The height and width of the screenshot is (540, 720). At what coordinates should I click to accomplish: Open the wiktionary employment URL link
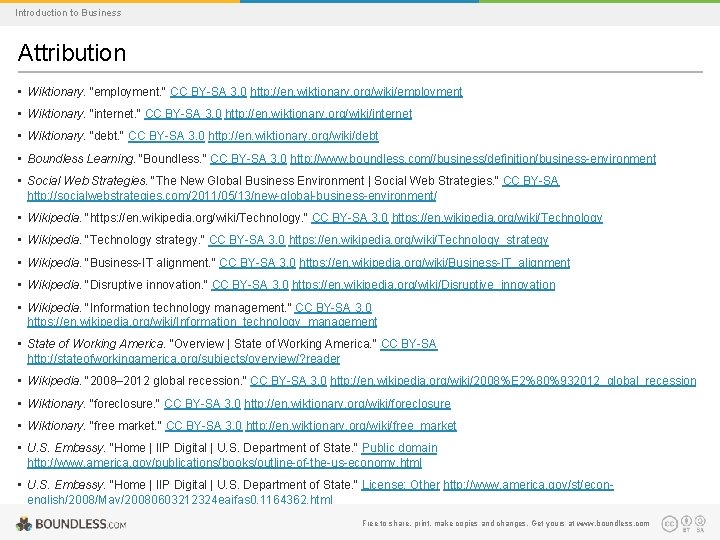(356, 92)
